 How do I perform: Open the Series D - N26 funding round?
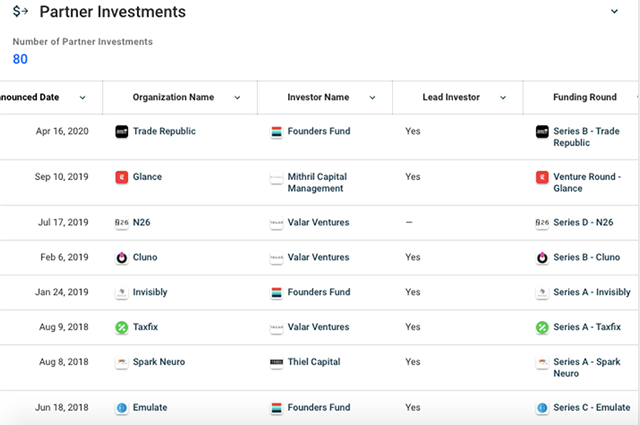coord(583,222)
